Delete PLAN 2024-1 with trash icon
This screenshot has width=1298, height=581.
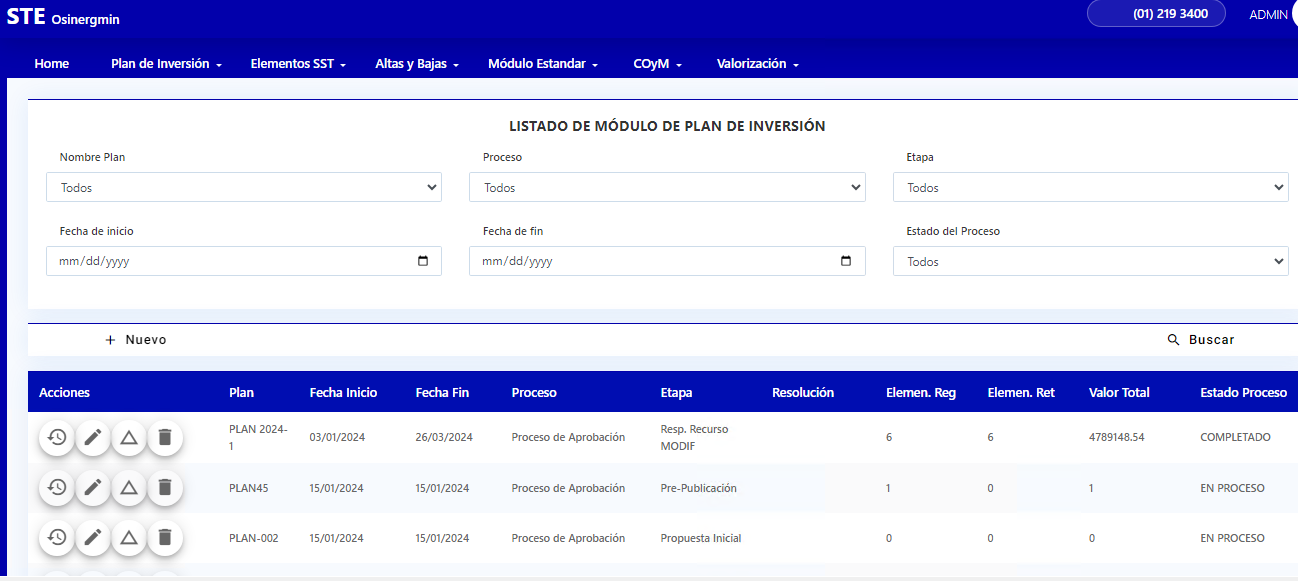[165, 437]
